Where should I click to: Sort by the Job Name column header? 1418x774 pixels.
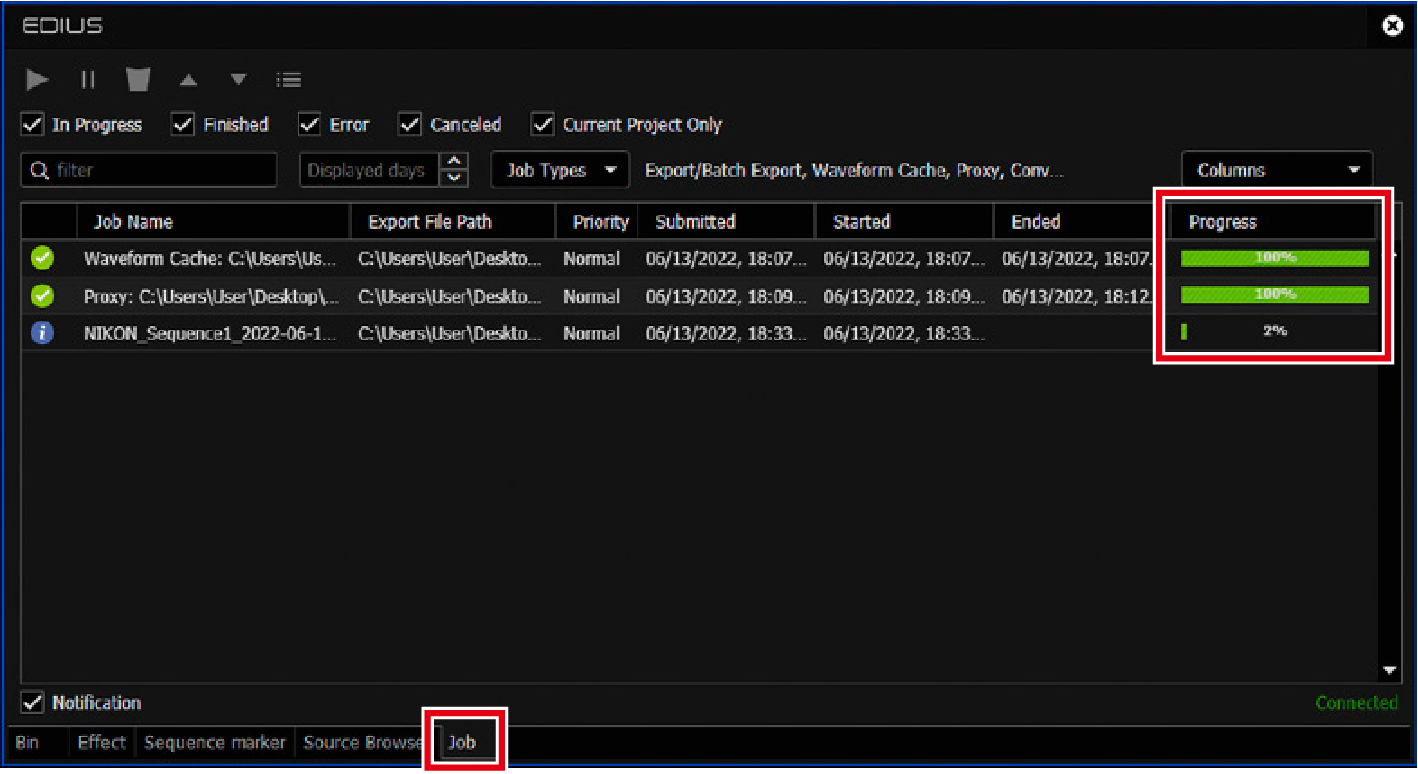133,222
